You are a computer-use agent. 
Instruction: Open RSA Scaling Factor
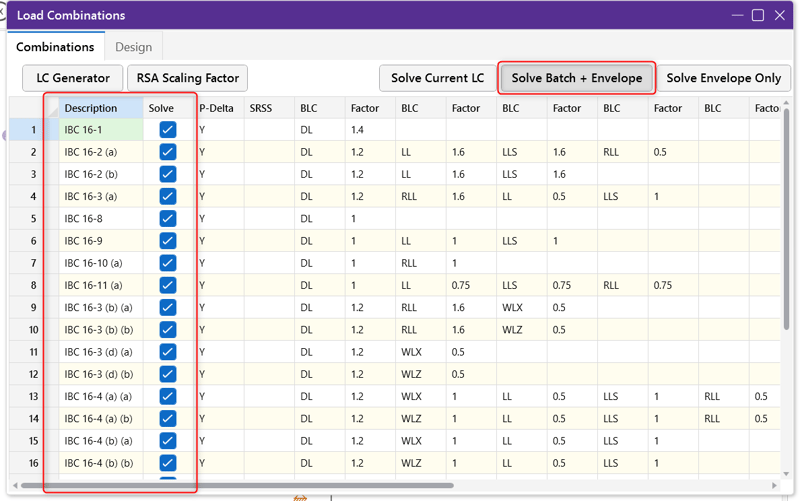click(188, 78)
